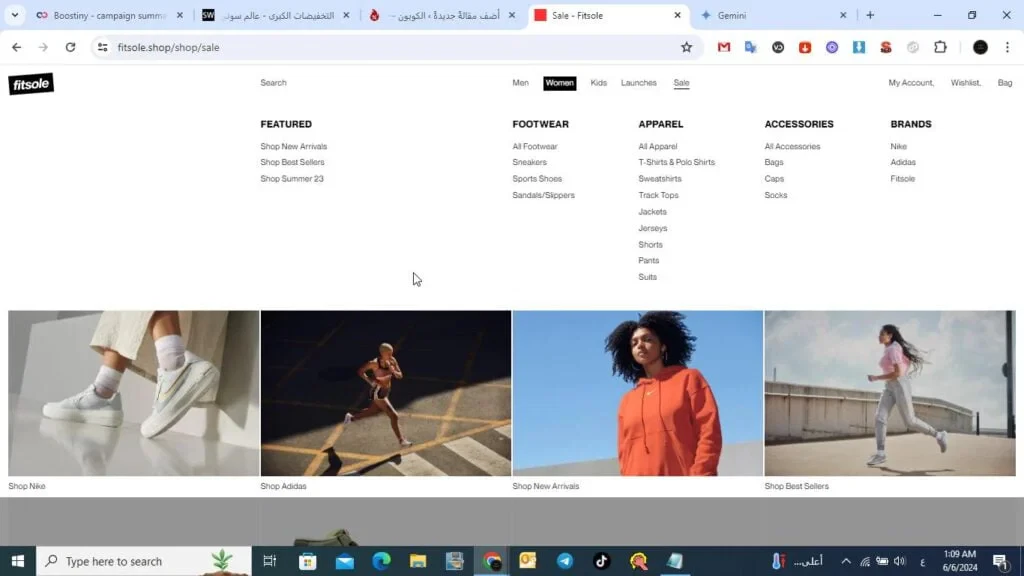The image size is (1024, 576).
Task: Open My Account page
Action: click(x=910, y=83)
